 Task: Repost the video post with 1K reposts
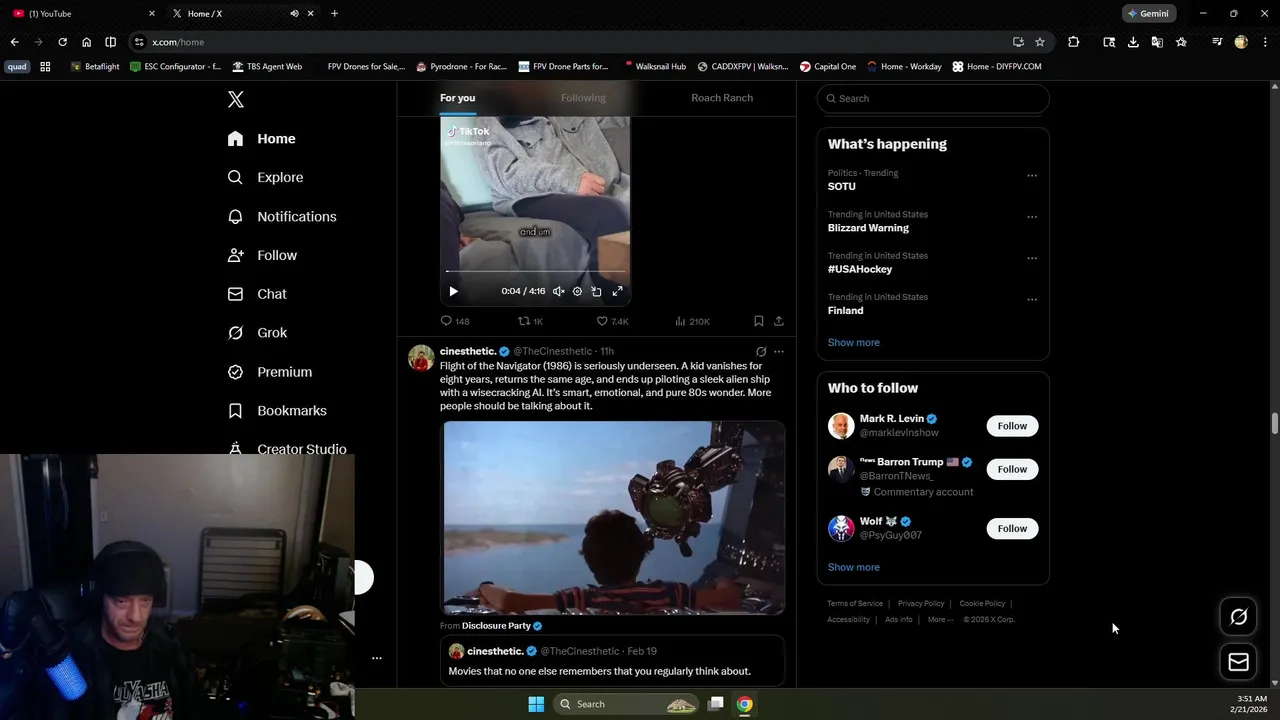coord(530,321)
